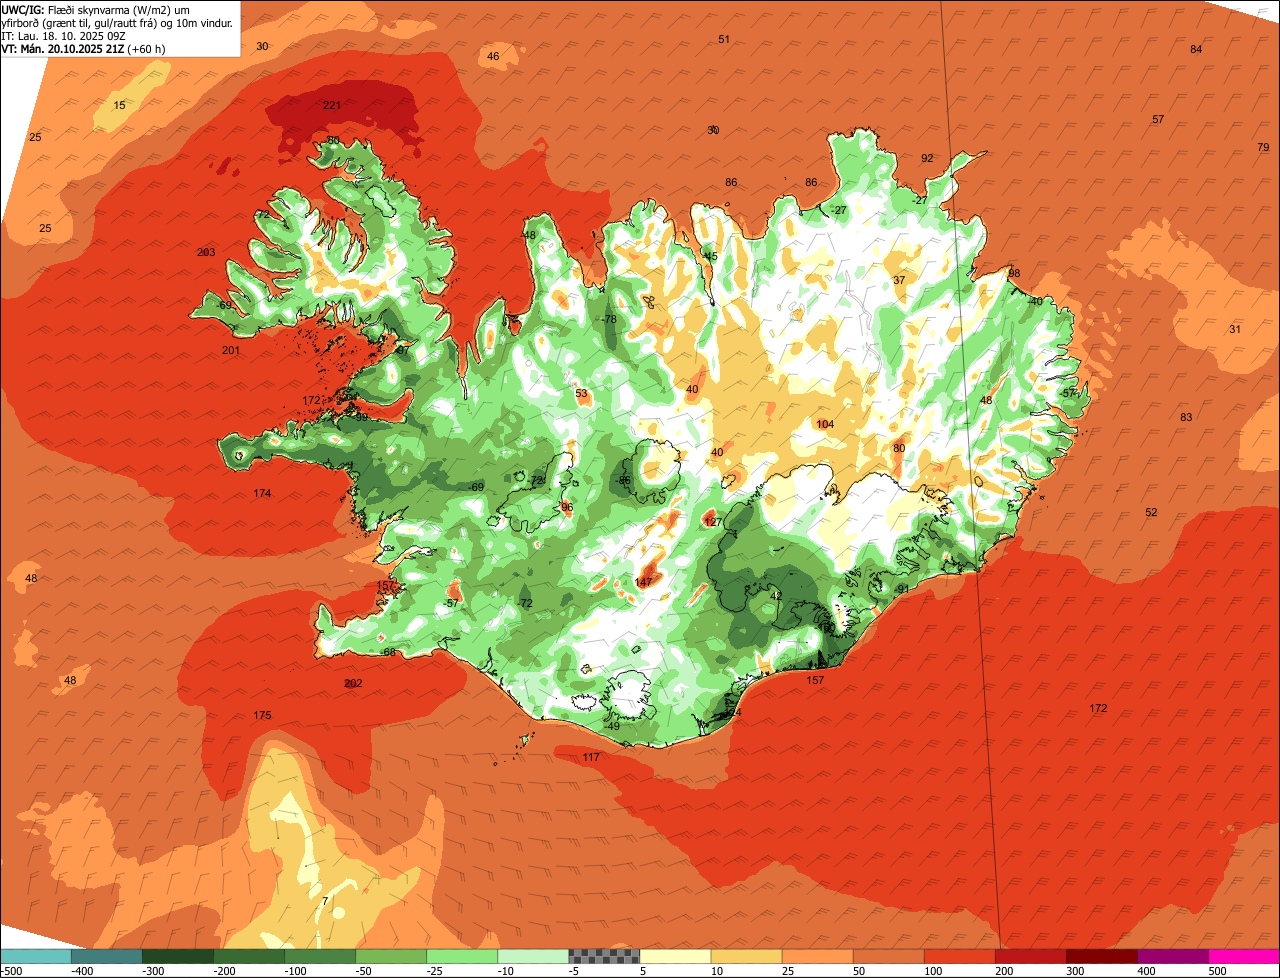Click the '221' value in the dark red area
Screen dimensions: 1280x978
click(x=332, y=105)
